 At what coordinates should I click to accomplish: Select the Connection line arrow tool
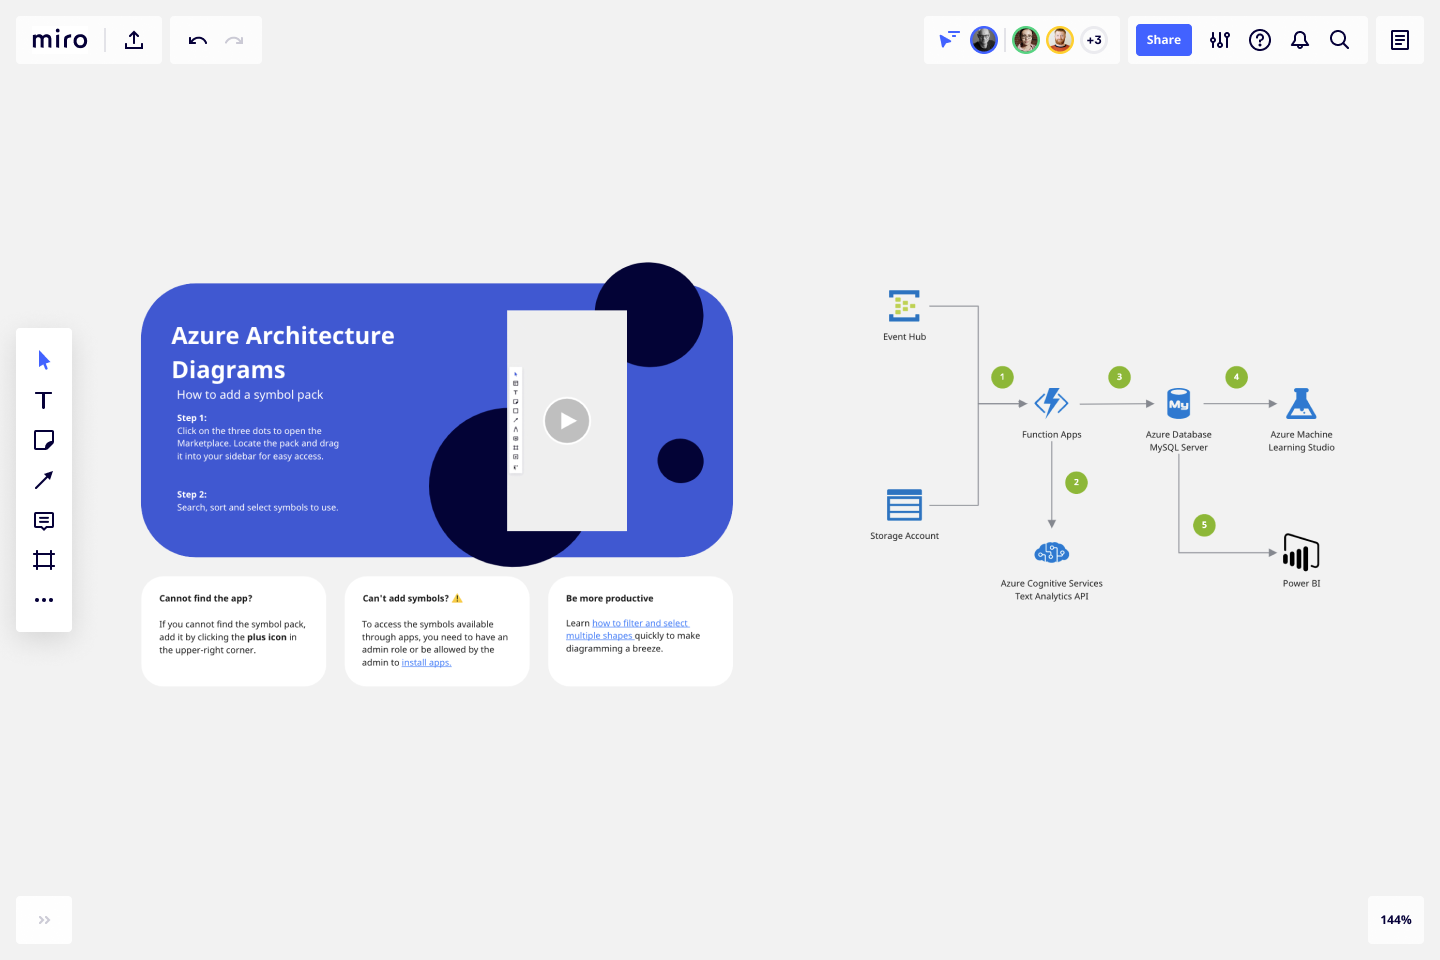pyautogui.click(x=44, y=480)
